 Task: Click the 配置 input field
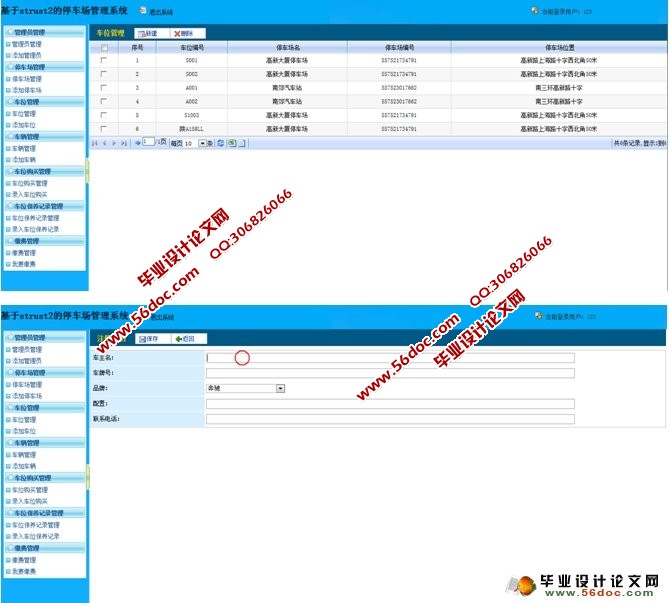pos(390,404)
